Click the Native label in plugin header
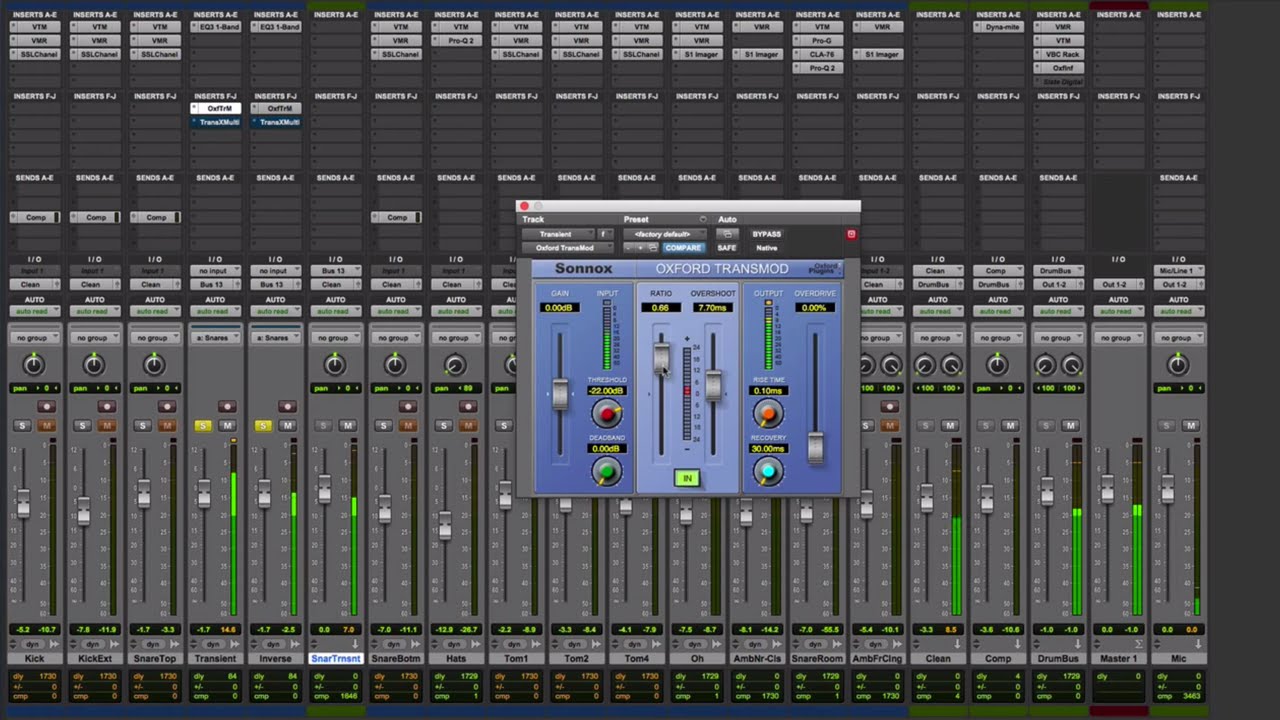 click(x=767, y=248)
